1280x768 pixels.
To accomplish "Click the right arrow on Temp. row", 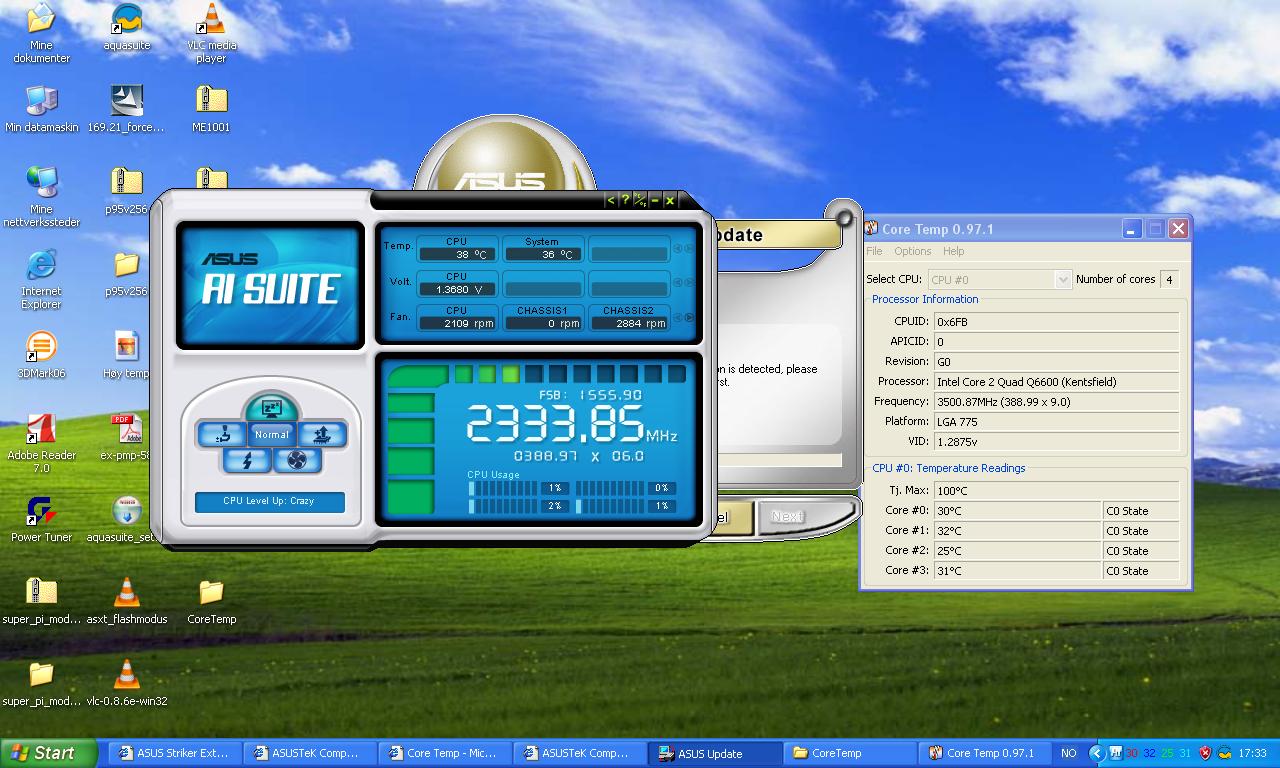I will (x=688, y=248).
